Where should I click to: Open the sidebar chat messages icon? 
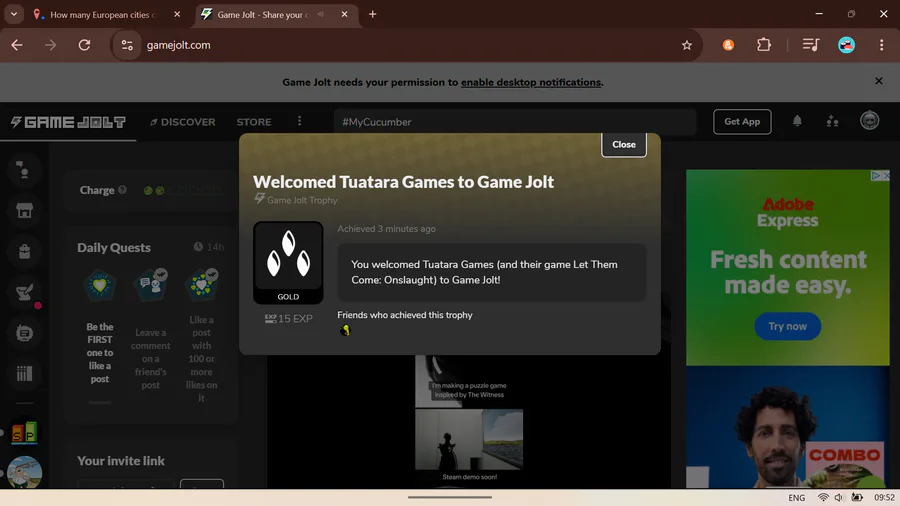pos(24,333)
